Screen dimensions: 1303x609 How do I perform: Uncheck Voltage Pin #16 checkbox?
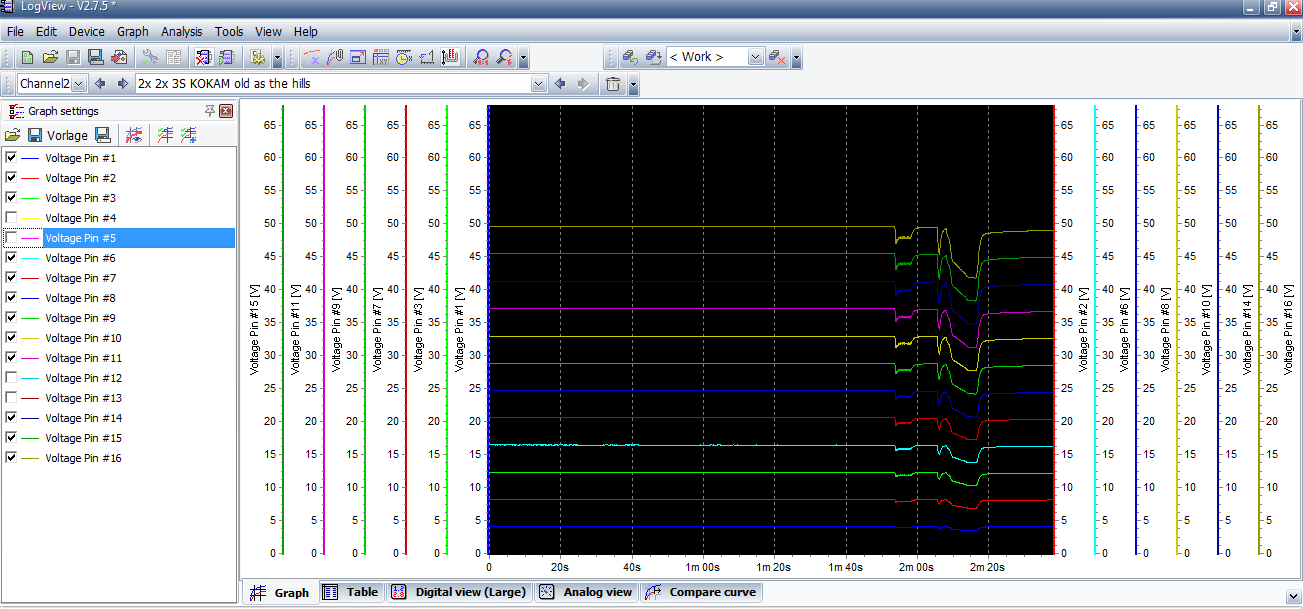point(11,458)
